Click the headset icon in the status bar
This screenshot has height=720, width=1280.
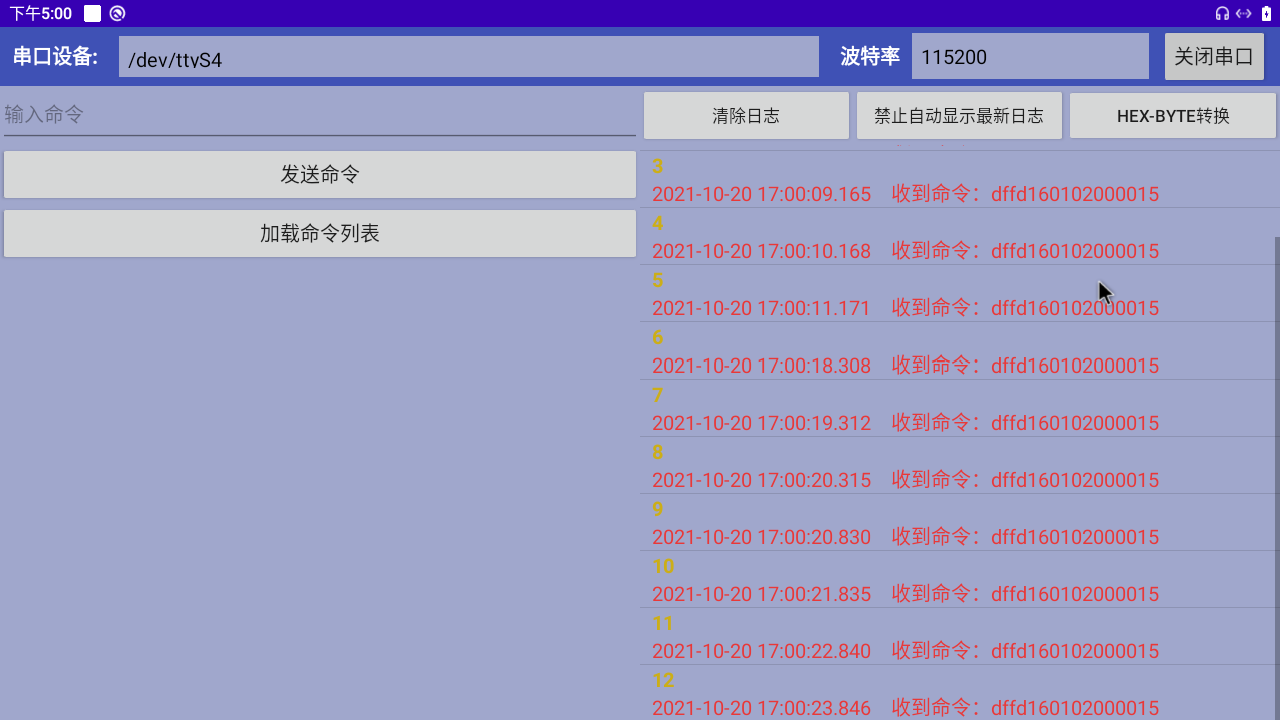pos(1222,14)
